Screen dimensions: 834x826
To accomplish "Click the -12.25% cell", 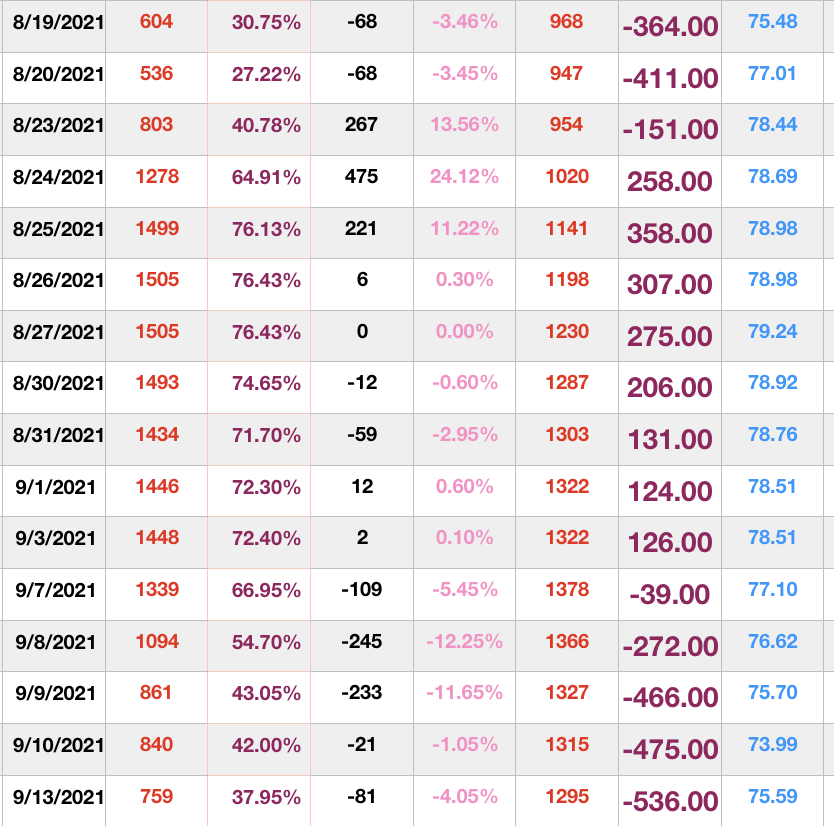I will coord(464,642).
